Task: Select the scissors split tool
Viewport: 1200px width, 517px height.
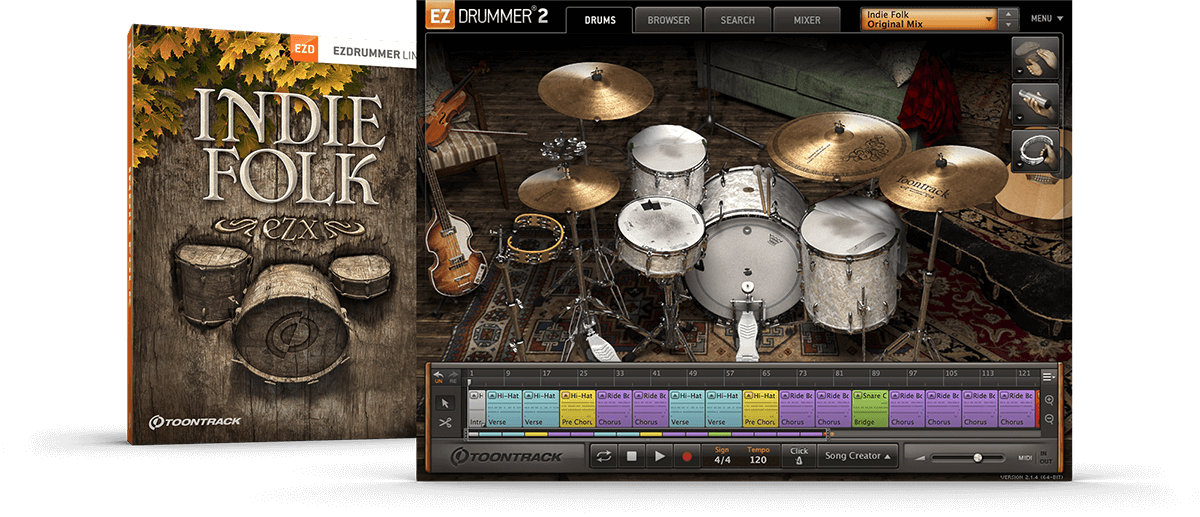Action: click(x=445, y=423)
